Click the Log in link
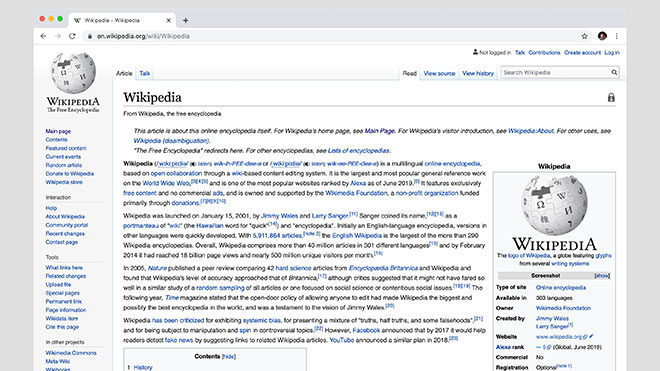Viewport: 660px width, 371px height. coord(612,53)
